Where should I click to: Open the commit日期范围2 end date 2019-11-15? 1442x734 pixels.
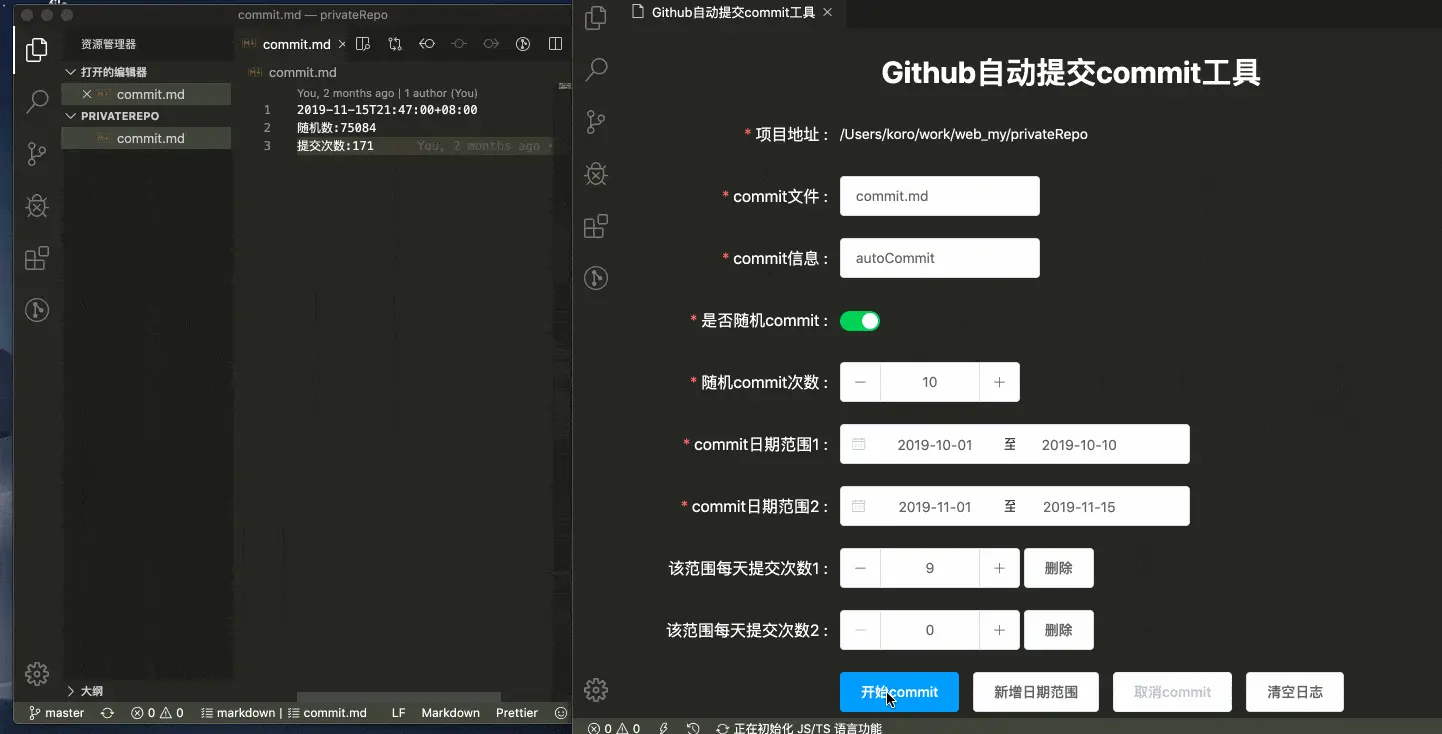1079,507
